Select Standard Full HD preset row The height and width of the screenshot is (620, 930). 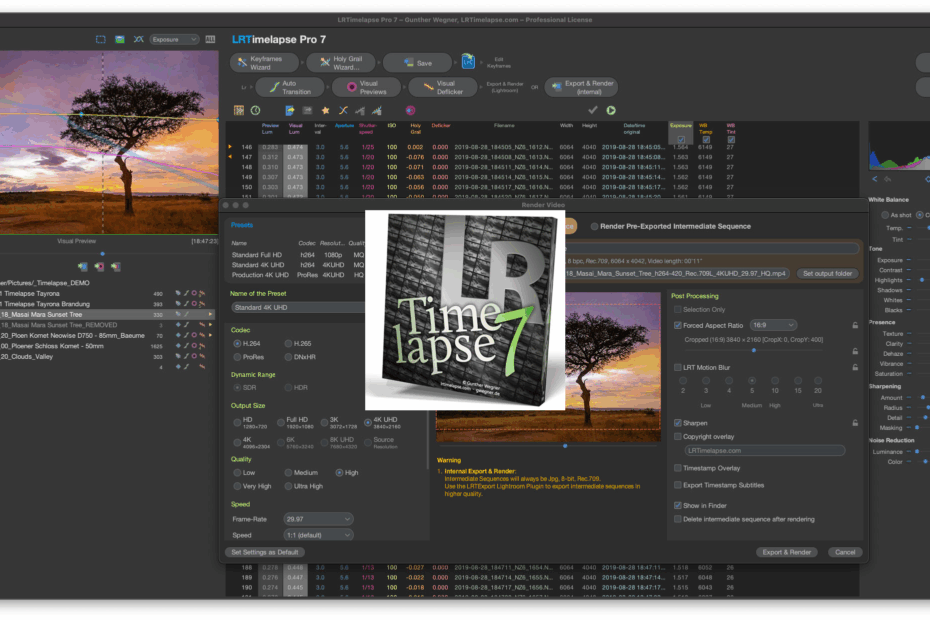pos(298,255)
